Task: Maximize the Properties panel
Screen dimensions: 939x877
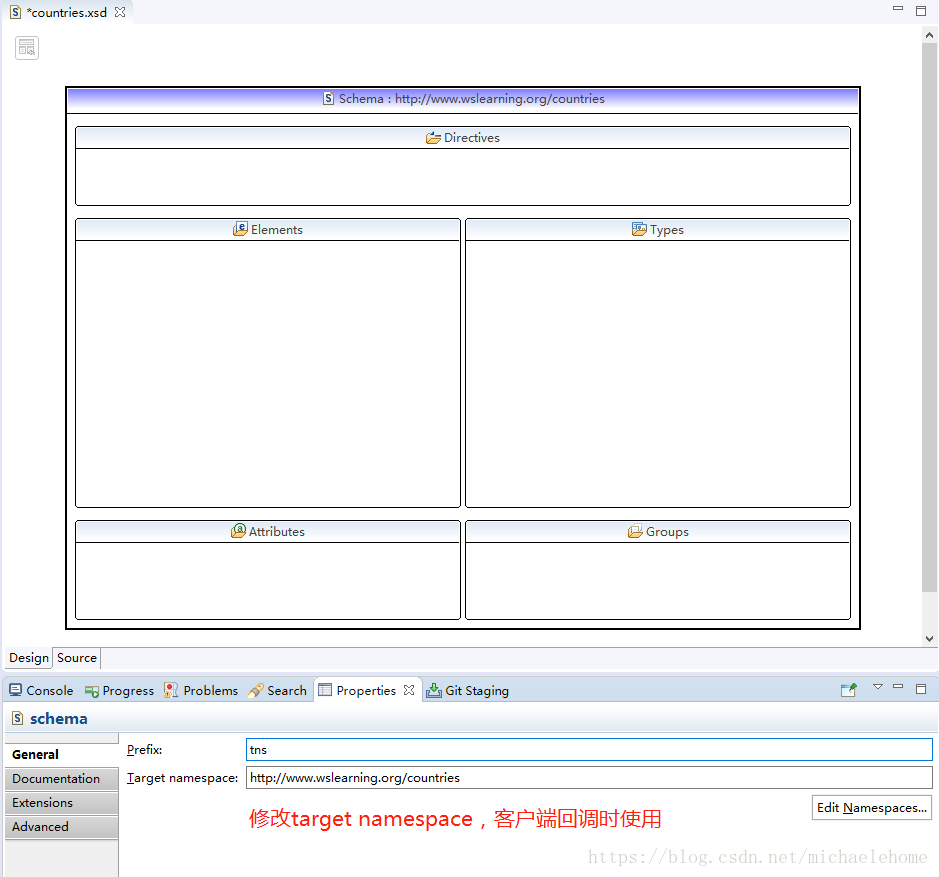Action: [x=921, y=689]
